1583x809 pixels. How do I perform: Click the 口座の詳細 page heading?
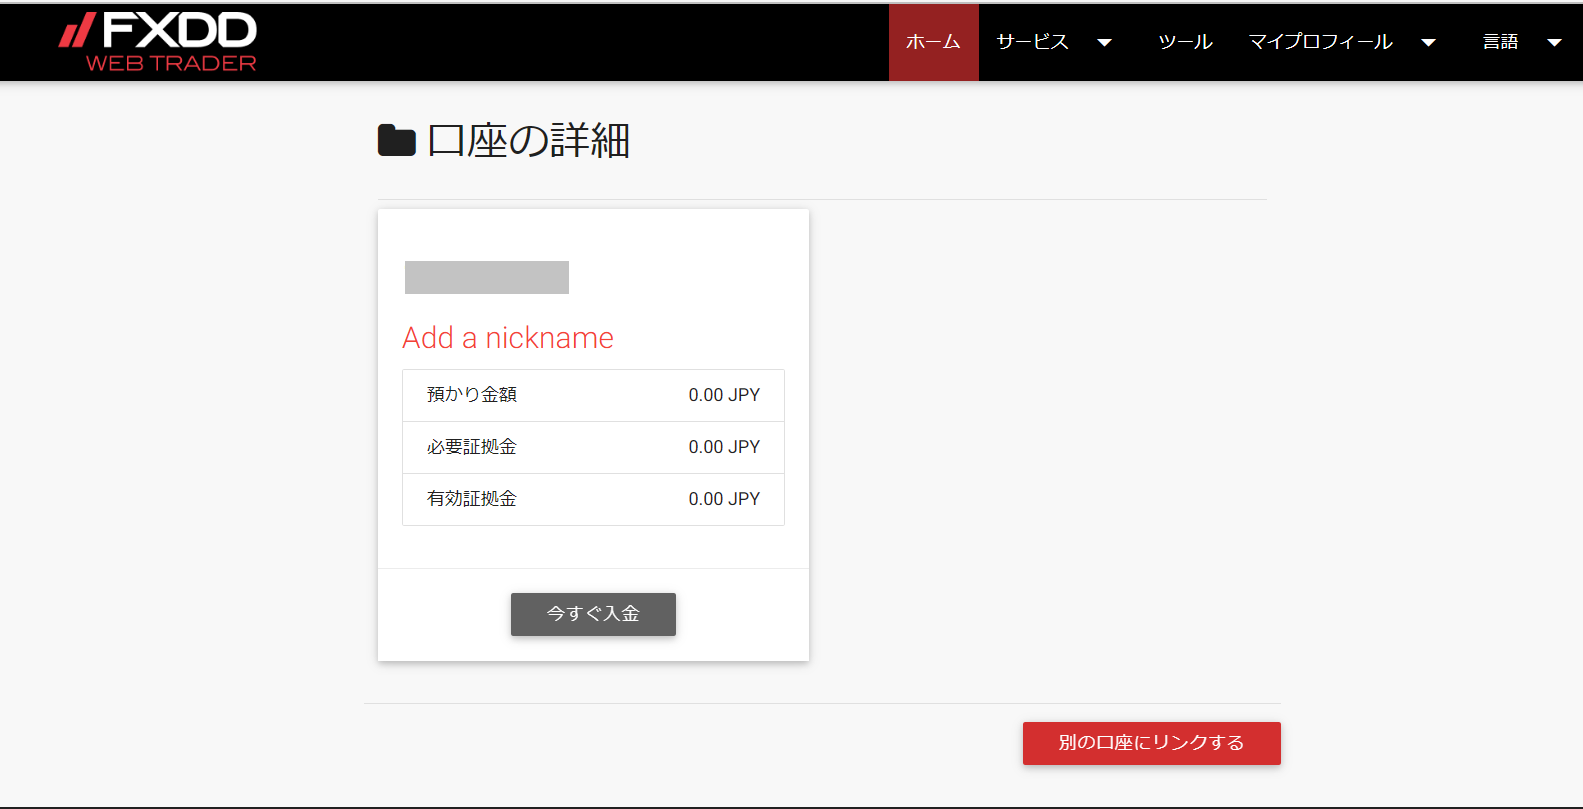528,141
